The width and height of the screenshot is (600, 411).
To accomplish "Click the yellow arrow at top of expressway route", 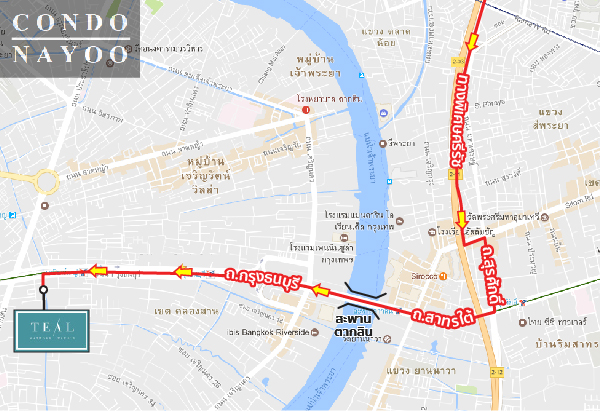I will tap(472, 41).
